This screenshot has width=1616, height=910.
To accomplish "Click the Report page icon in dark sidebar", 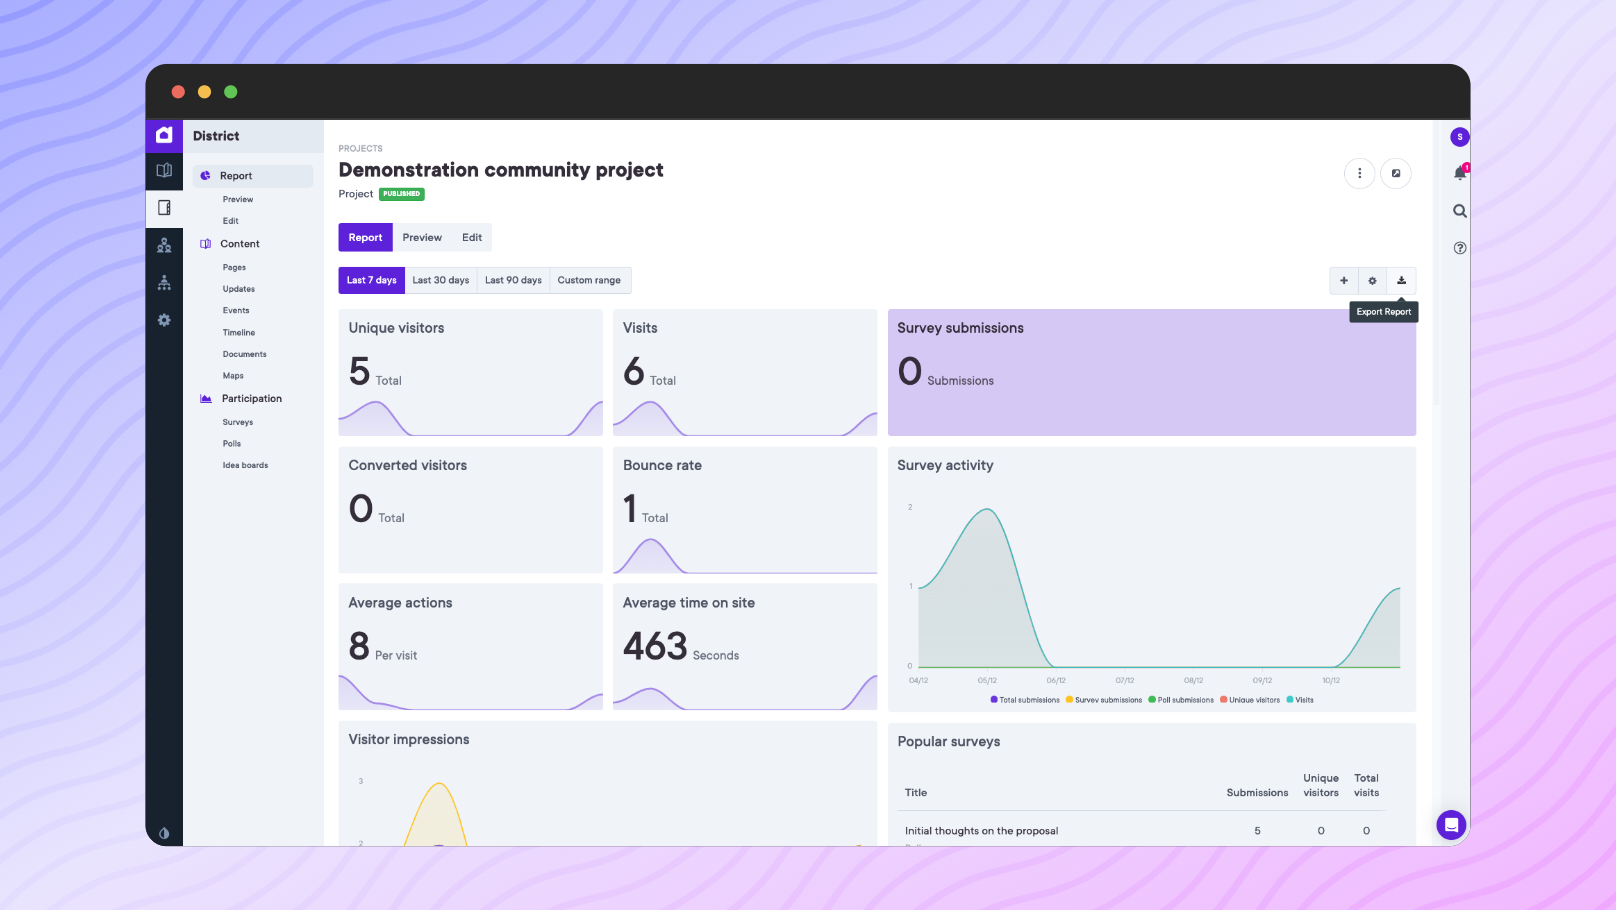I will (164, 208).
